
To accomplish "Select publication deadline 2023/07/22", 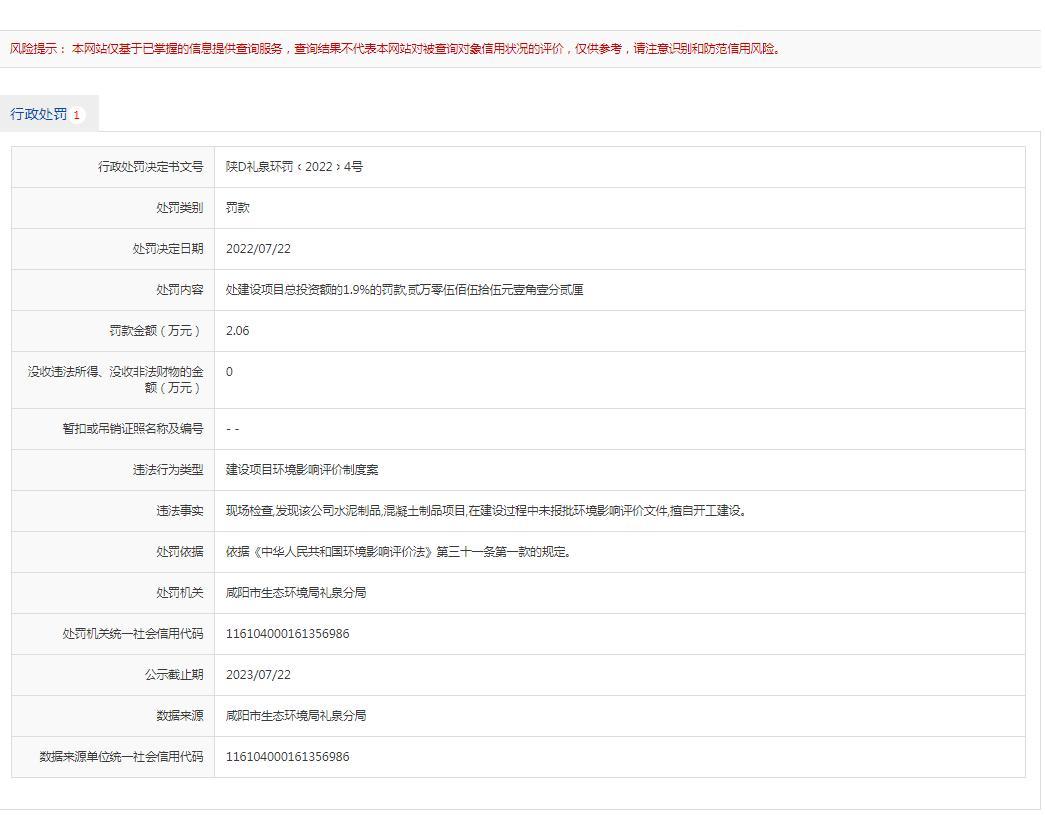I will [x=258, y=675].
